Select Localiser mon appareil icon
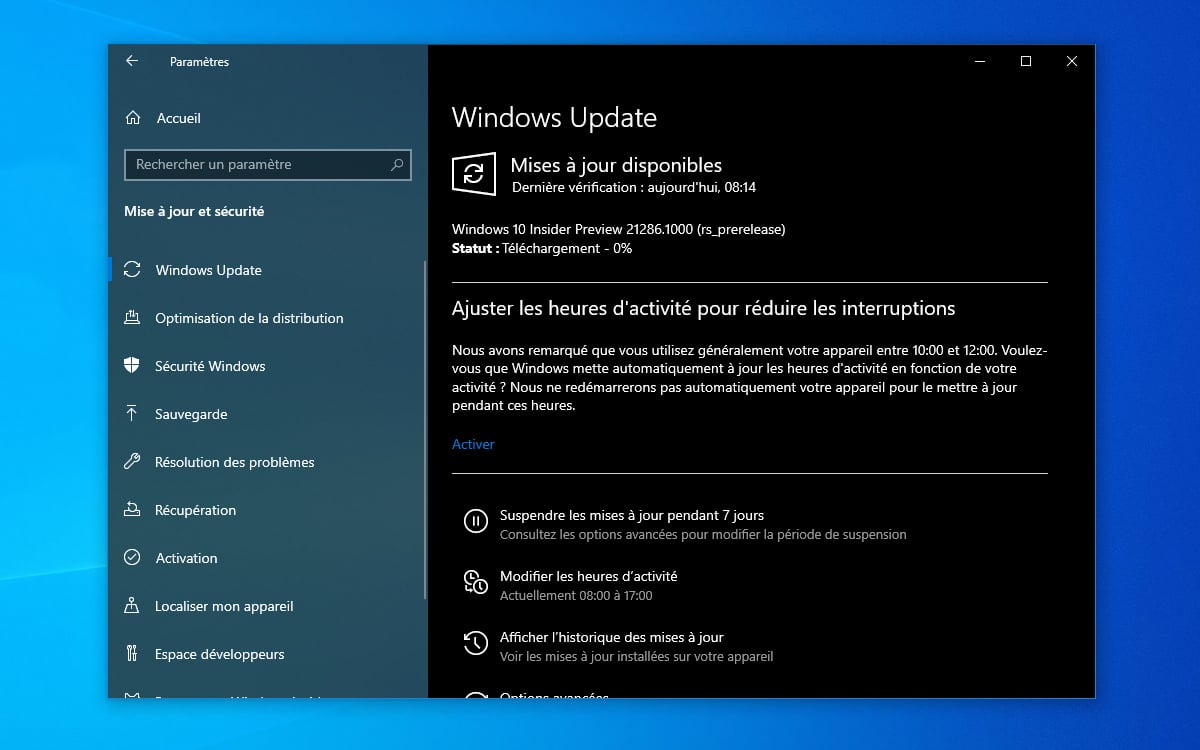 [x=134, y=606]
